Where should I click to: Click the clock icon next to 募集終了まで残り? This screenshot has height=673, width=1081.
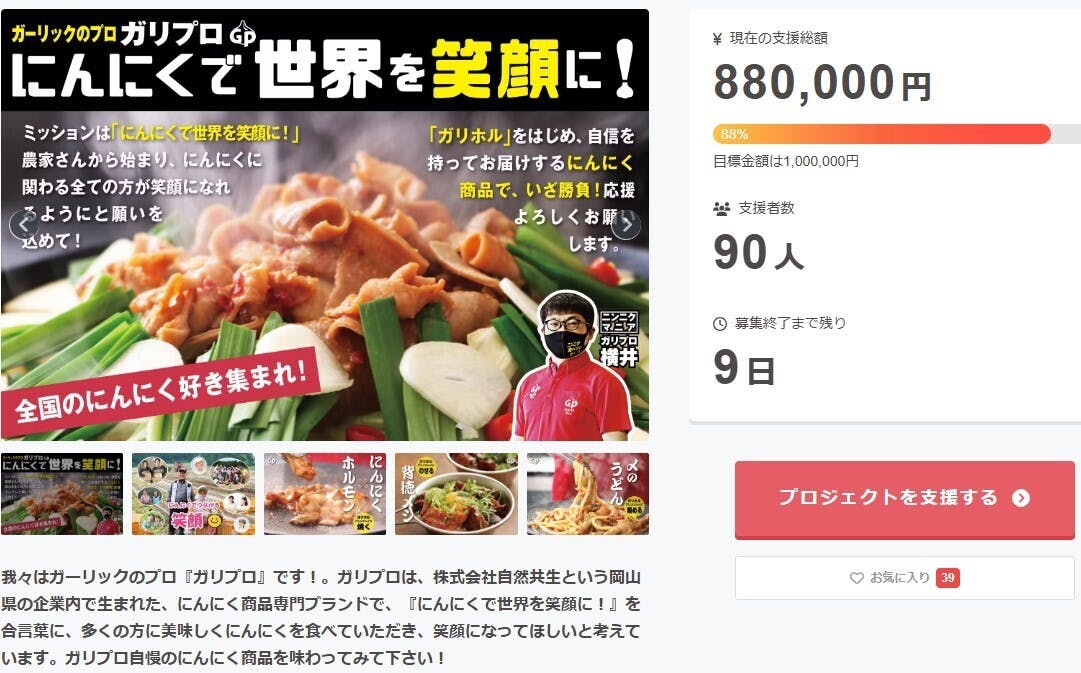720,323
